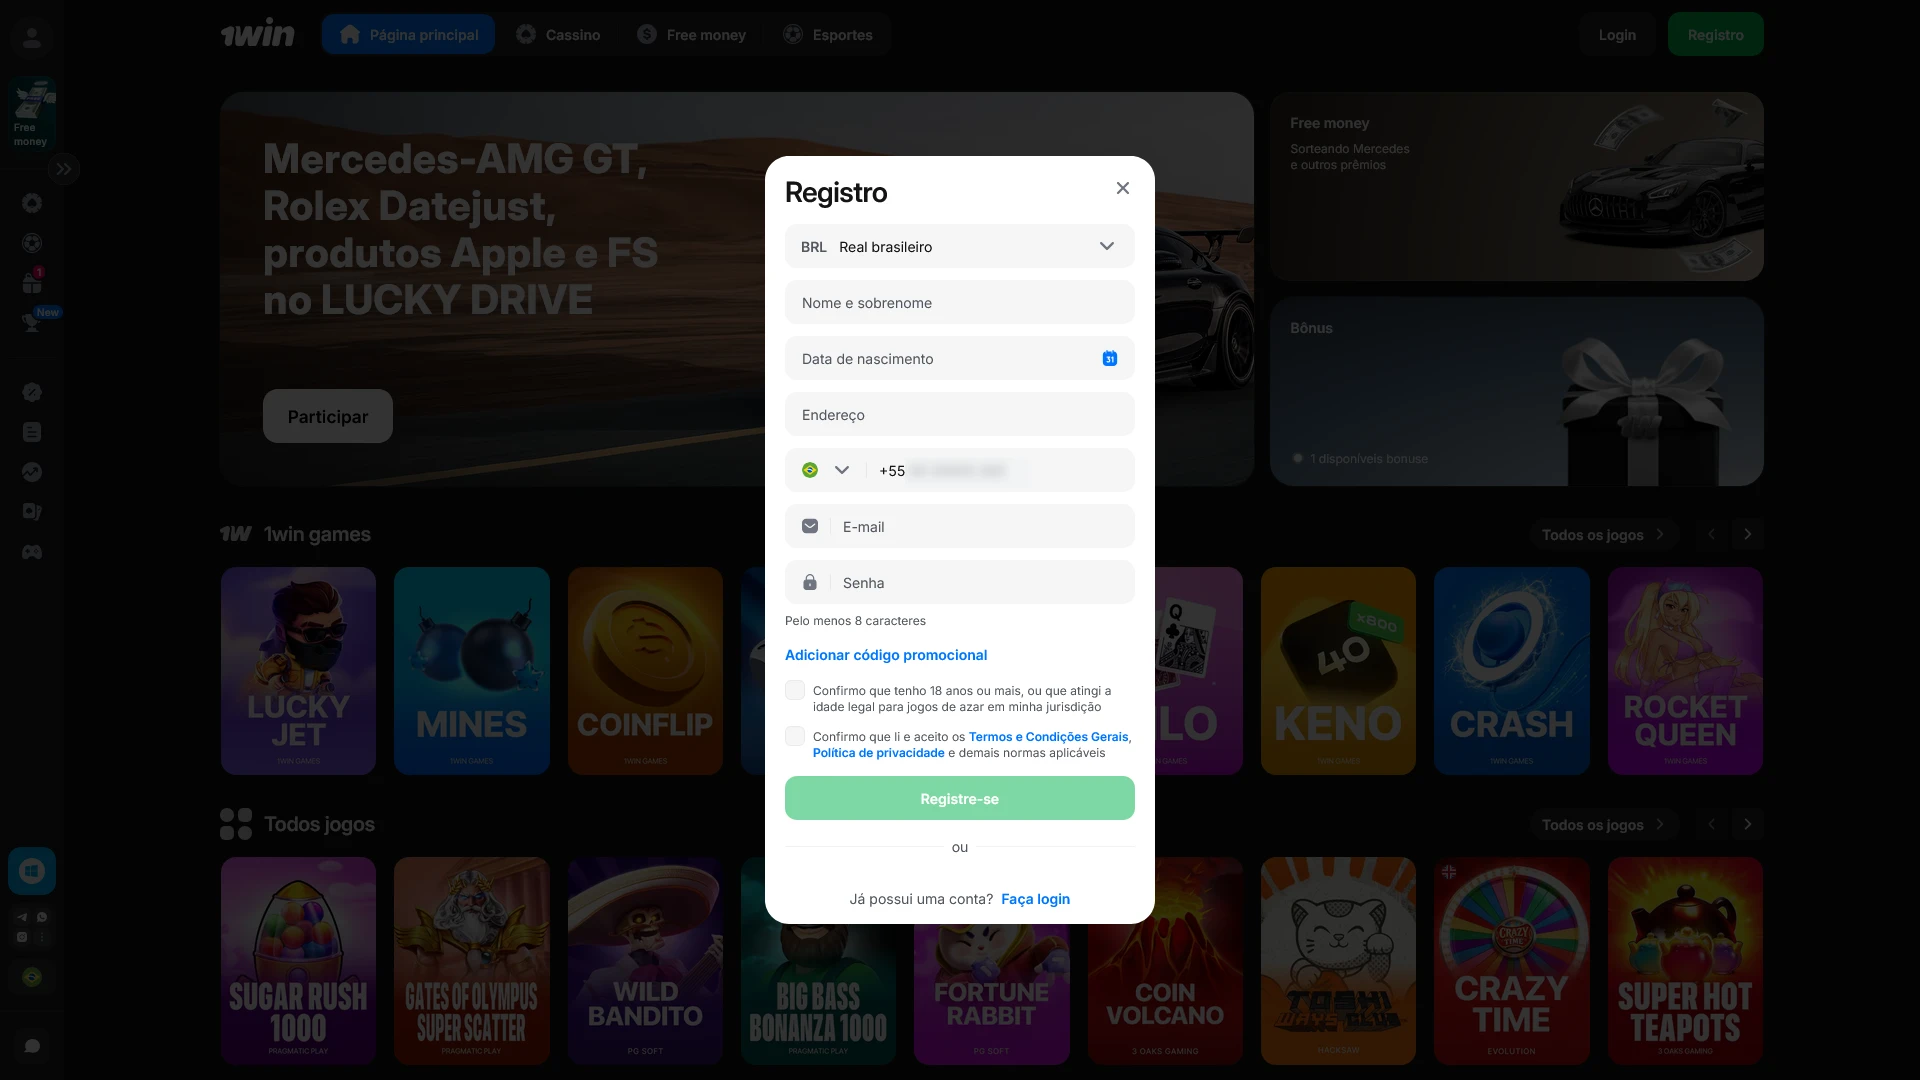Open the Termos e Condições Gerais link

click(x=1048, y=737)
